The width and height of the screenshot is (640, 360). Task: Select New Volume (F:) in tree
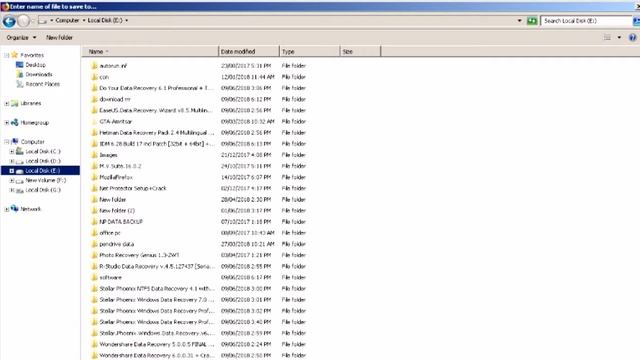click(45, 180)
